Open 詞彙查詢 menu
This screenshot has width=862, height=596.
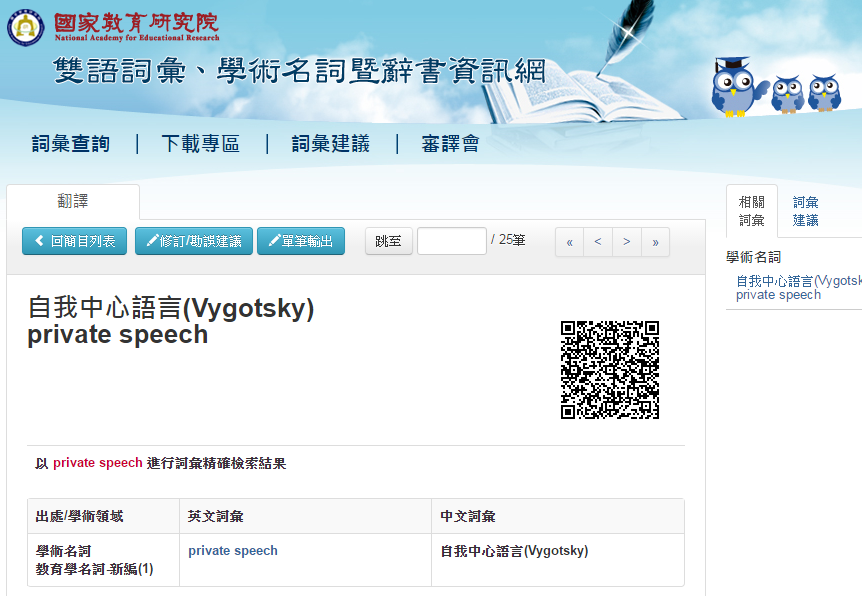click(x=71, y=144)
